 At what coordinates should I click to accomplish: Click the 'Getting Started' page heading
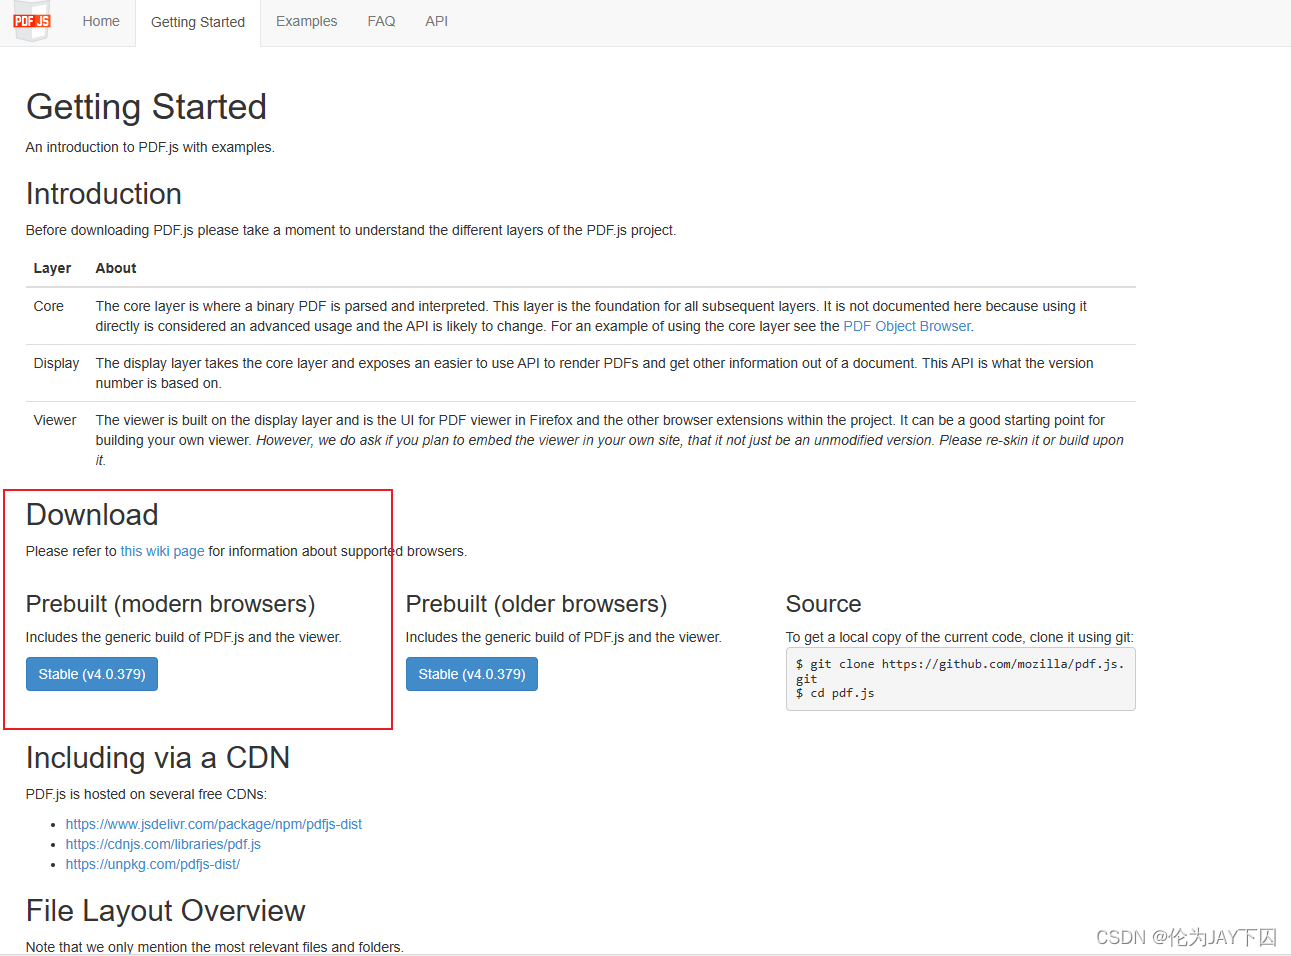(146, 107)
